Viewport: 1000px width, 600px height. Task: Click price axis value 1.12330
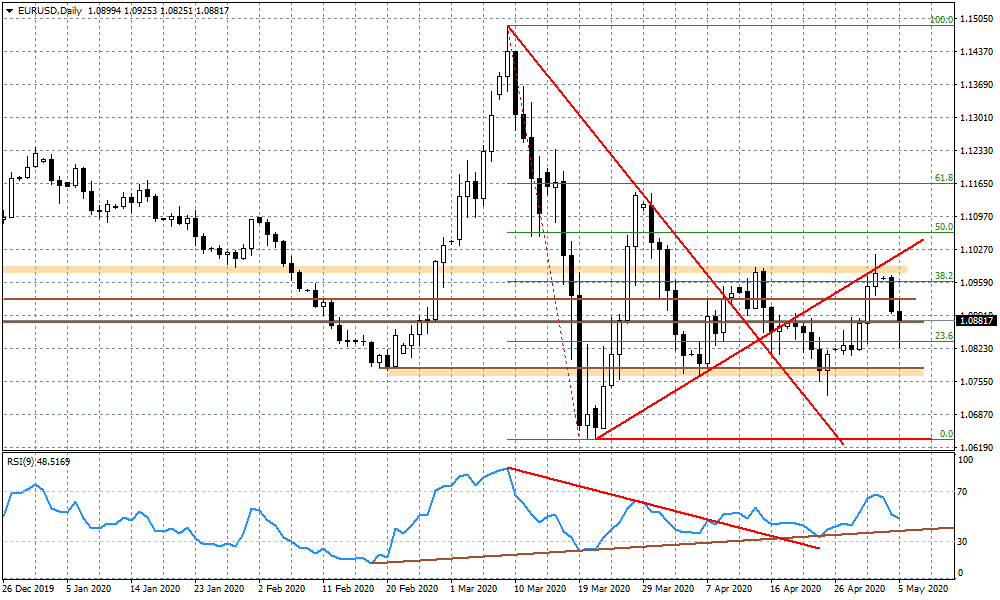[x=976, y=150]
